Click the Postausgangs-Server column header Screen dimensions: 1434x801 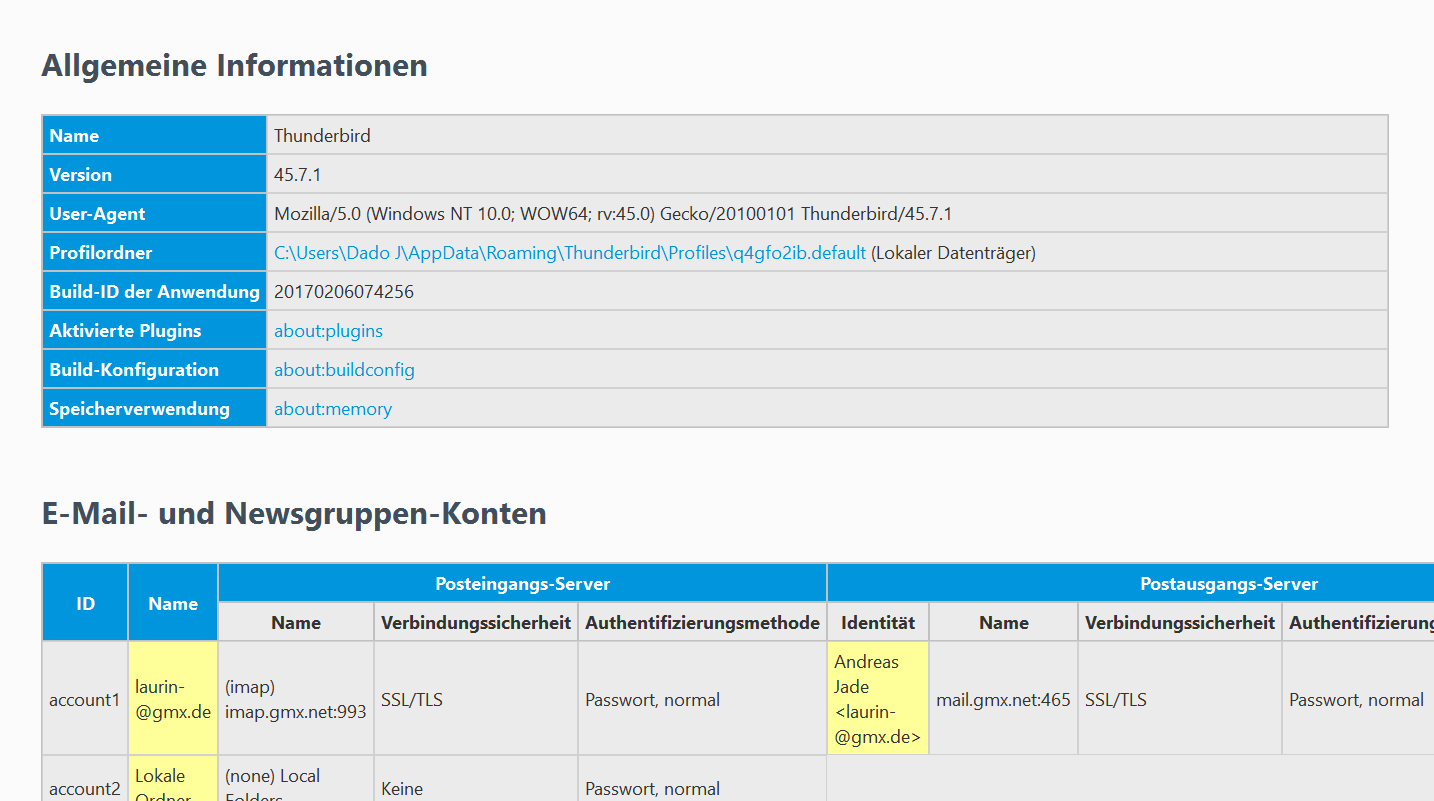click(x=1130, y=583)
